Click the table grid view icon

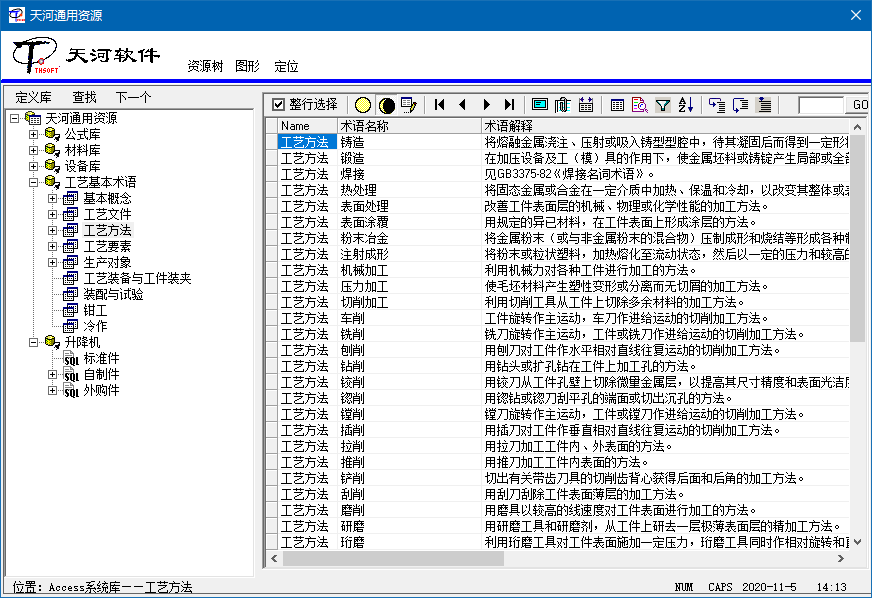[x=617, y=105]
